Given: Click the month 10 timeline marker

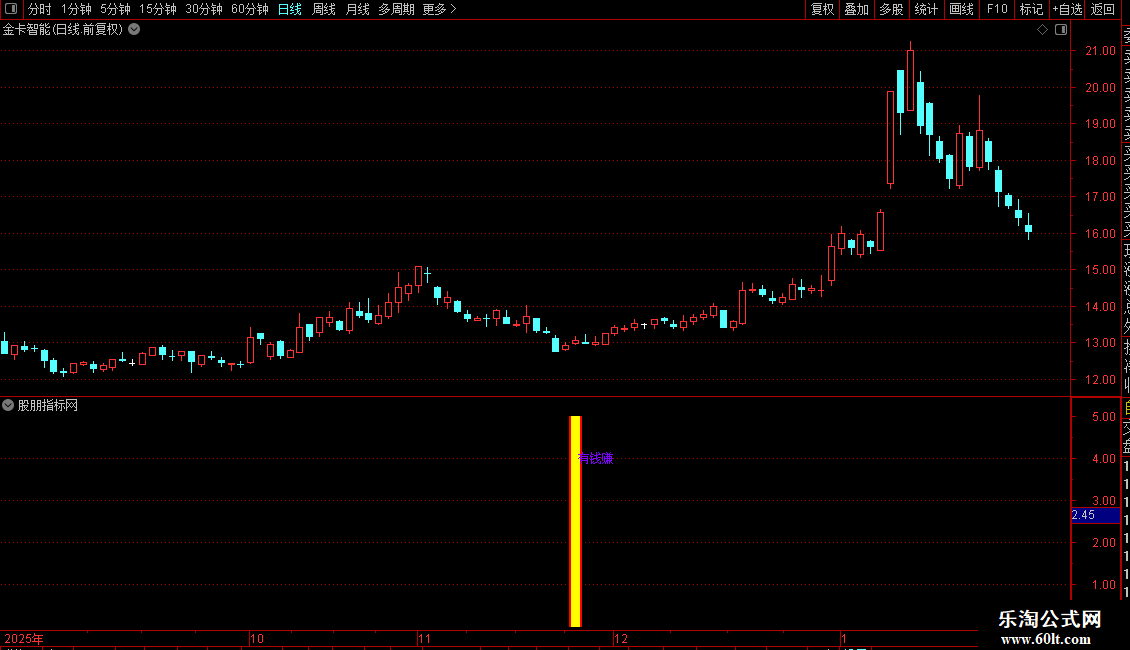Looking at the screenshot, I should coord(257,638).
